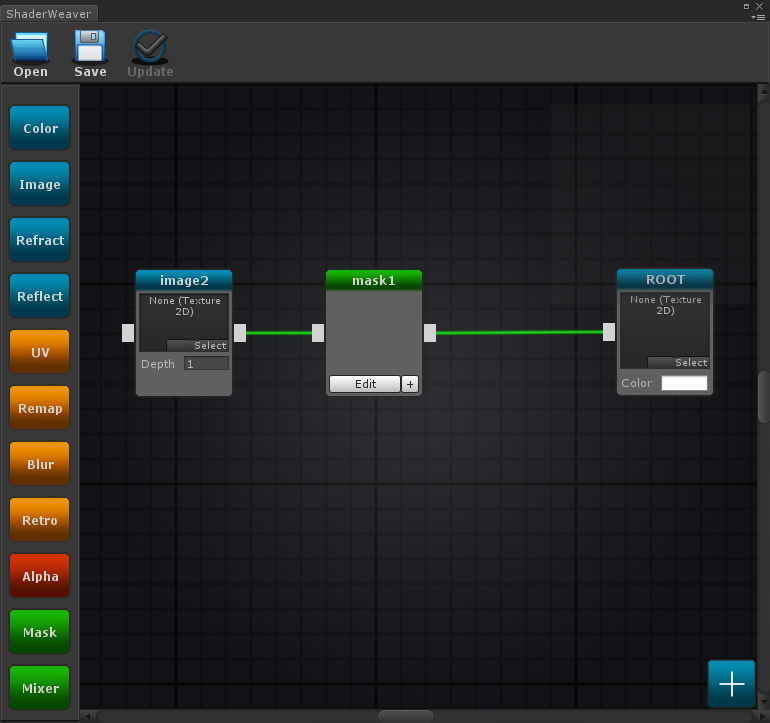Add a Mixer node from sidebar

click(x=40, y=688)
